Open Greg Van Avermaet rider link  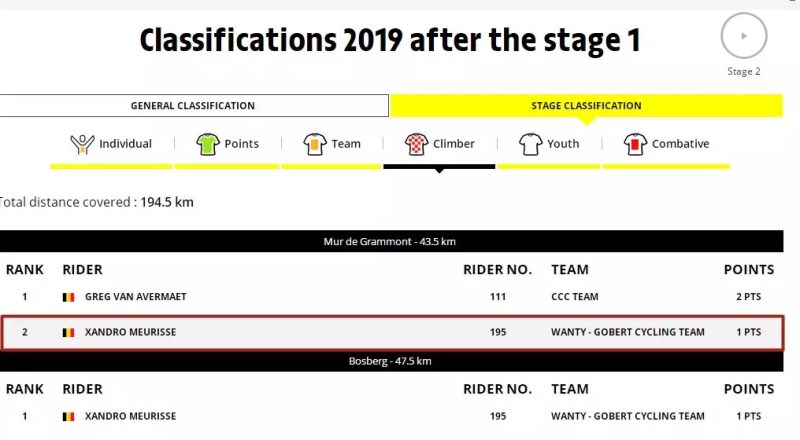pos(136,297)
